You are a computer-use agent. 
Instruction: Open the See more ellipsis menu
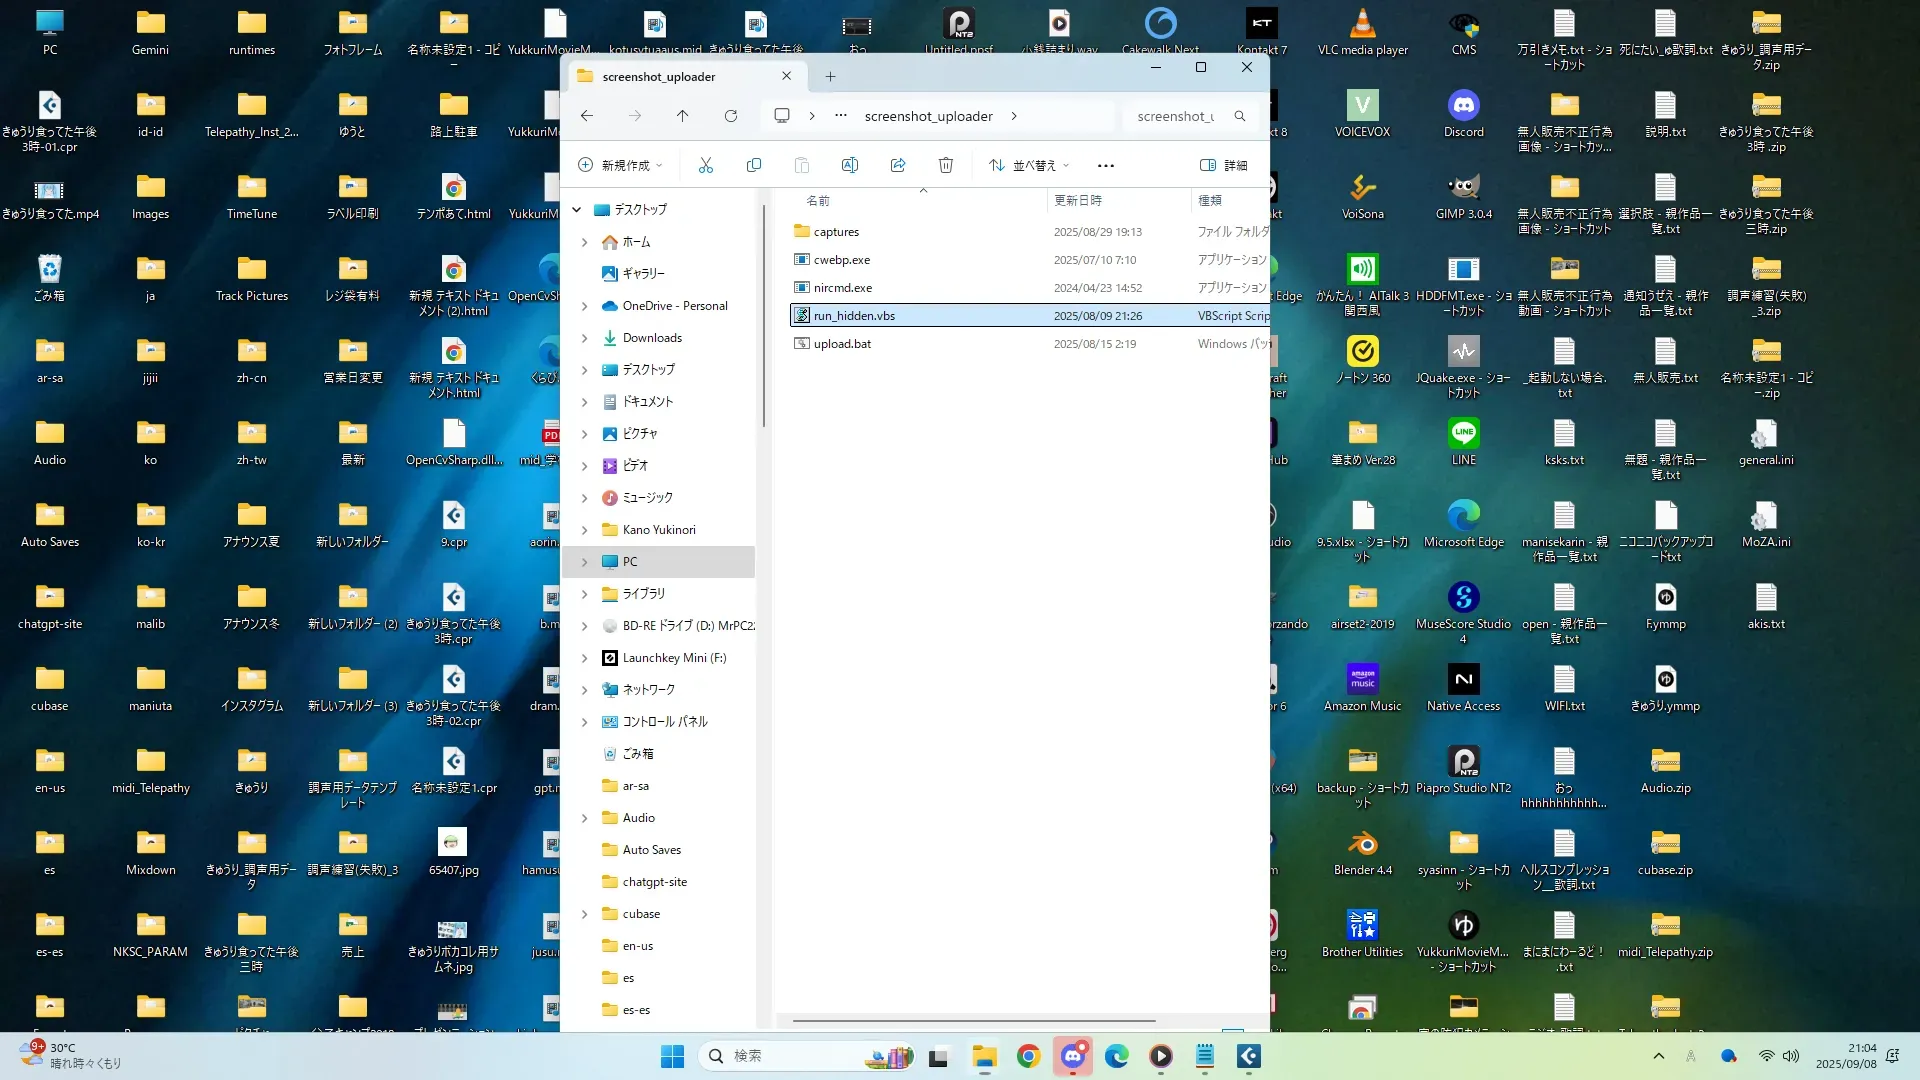click(x=1106, y=165)
